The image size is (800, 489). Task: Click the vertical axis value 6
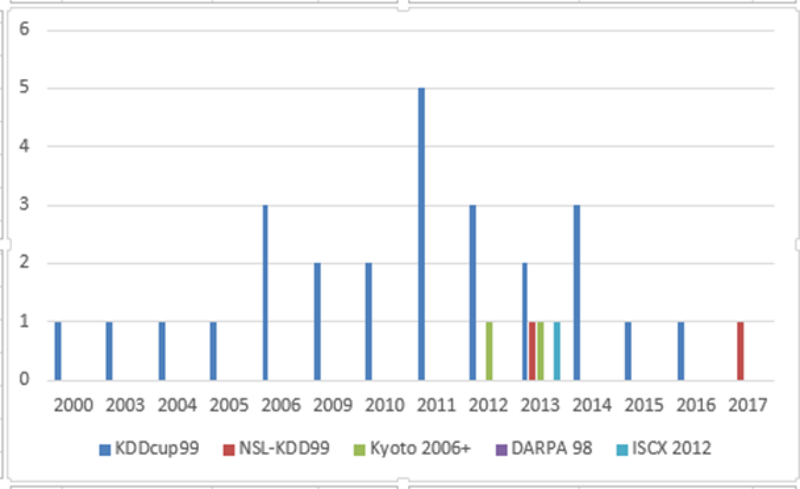tap(24, 29)
